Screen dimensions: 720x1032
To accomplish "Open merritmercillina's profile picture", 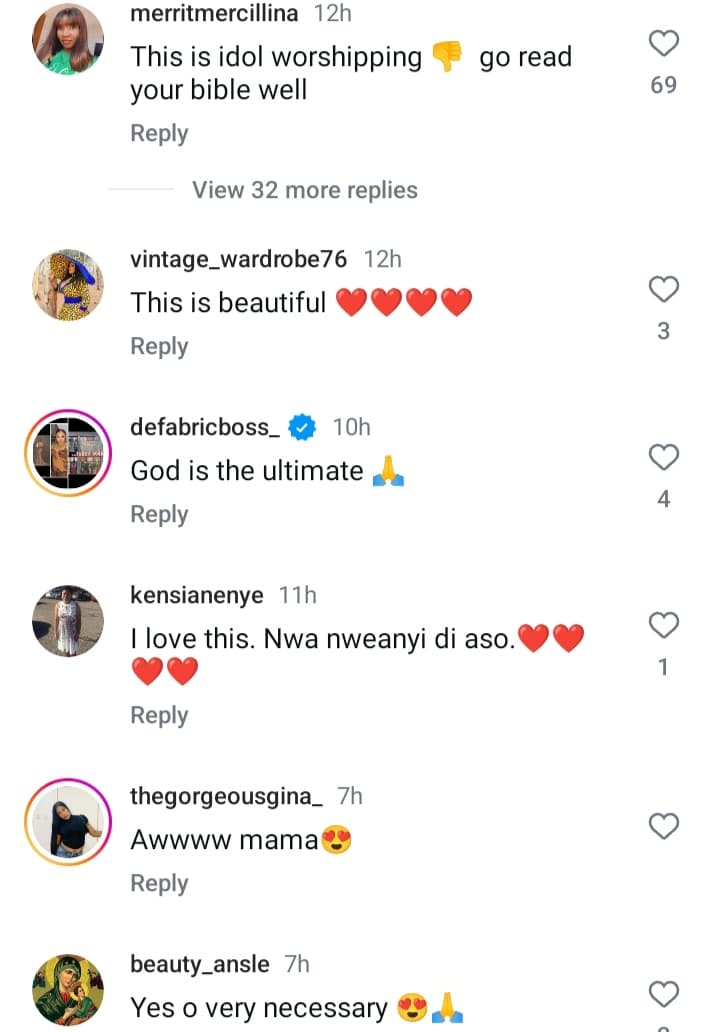I will [x=68, y=39].
